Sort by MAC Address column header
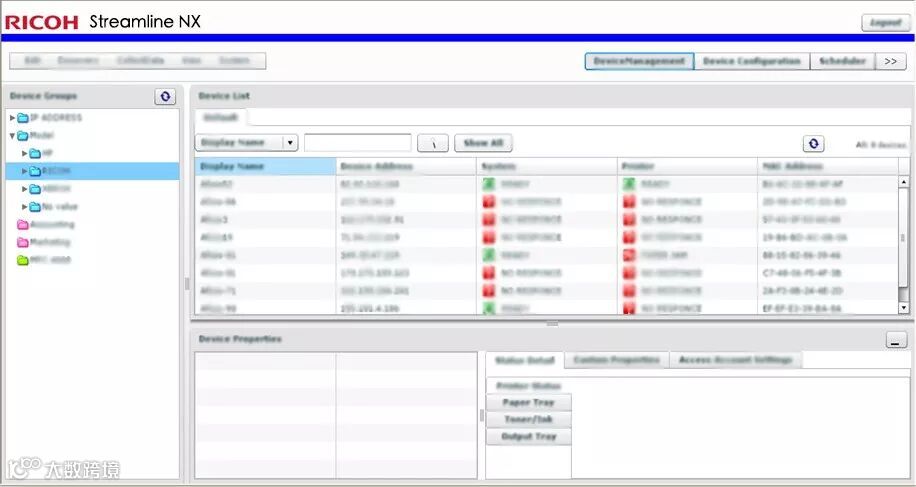Screen dimensions: 916x487 (x=828, y=166)
